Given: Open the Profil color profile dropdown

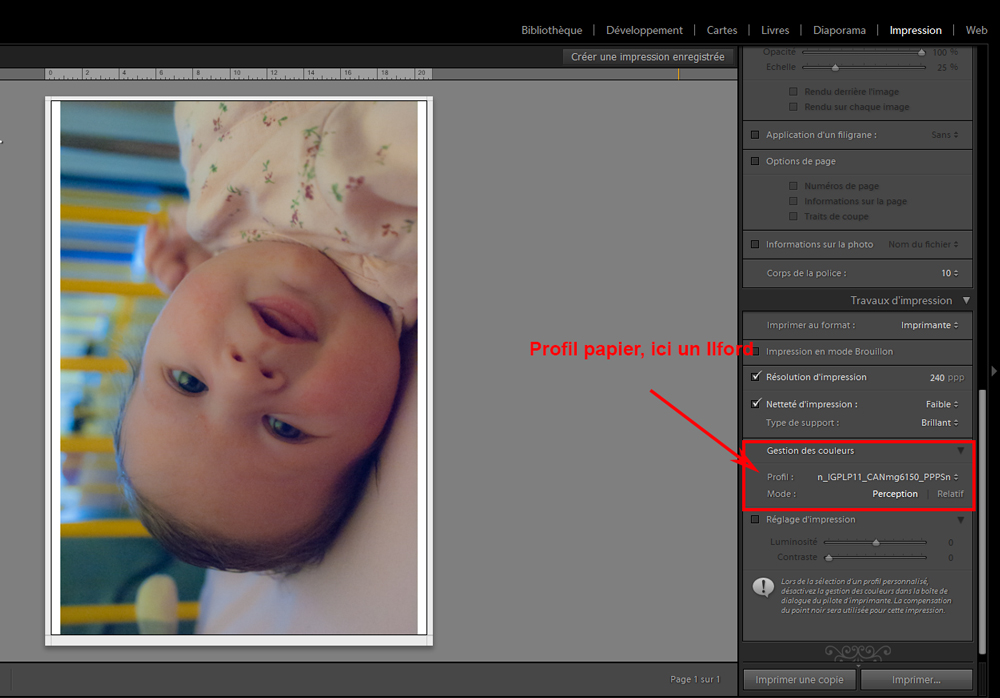Looking at the screenshot, I should 888,477.
